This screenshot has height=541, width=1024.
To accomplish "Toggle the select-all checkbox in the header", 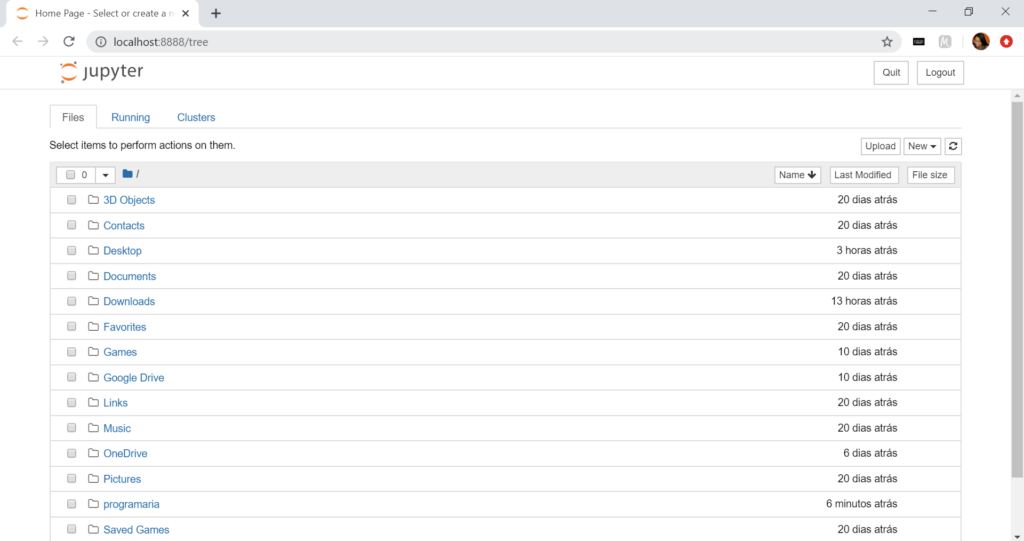I will [71, 175].
